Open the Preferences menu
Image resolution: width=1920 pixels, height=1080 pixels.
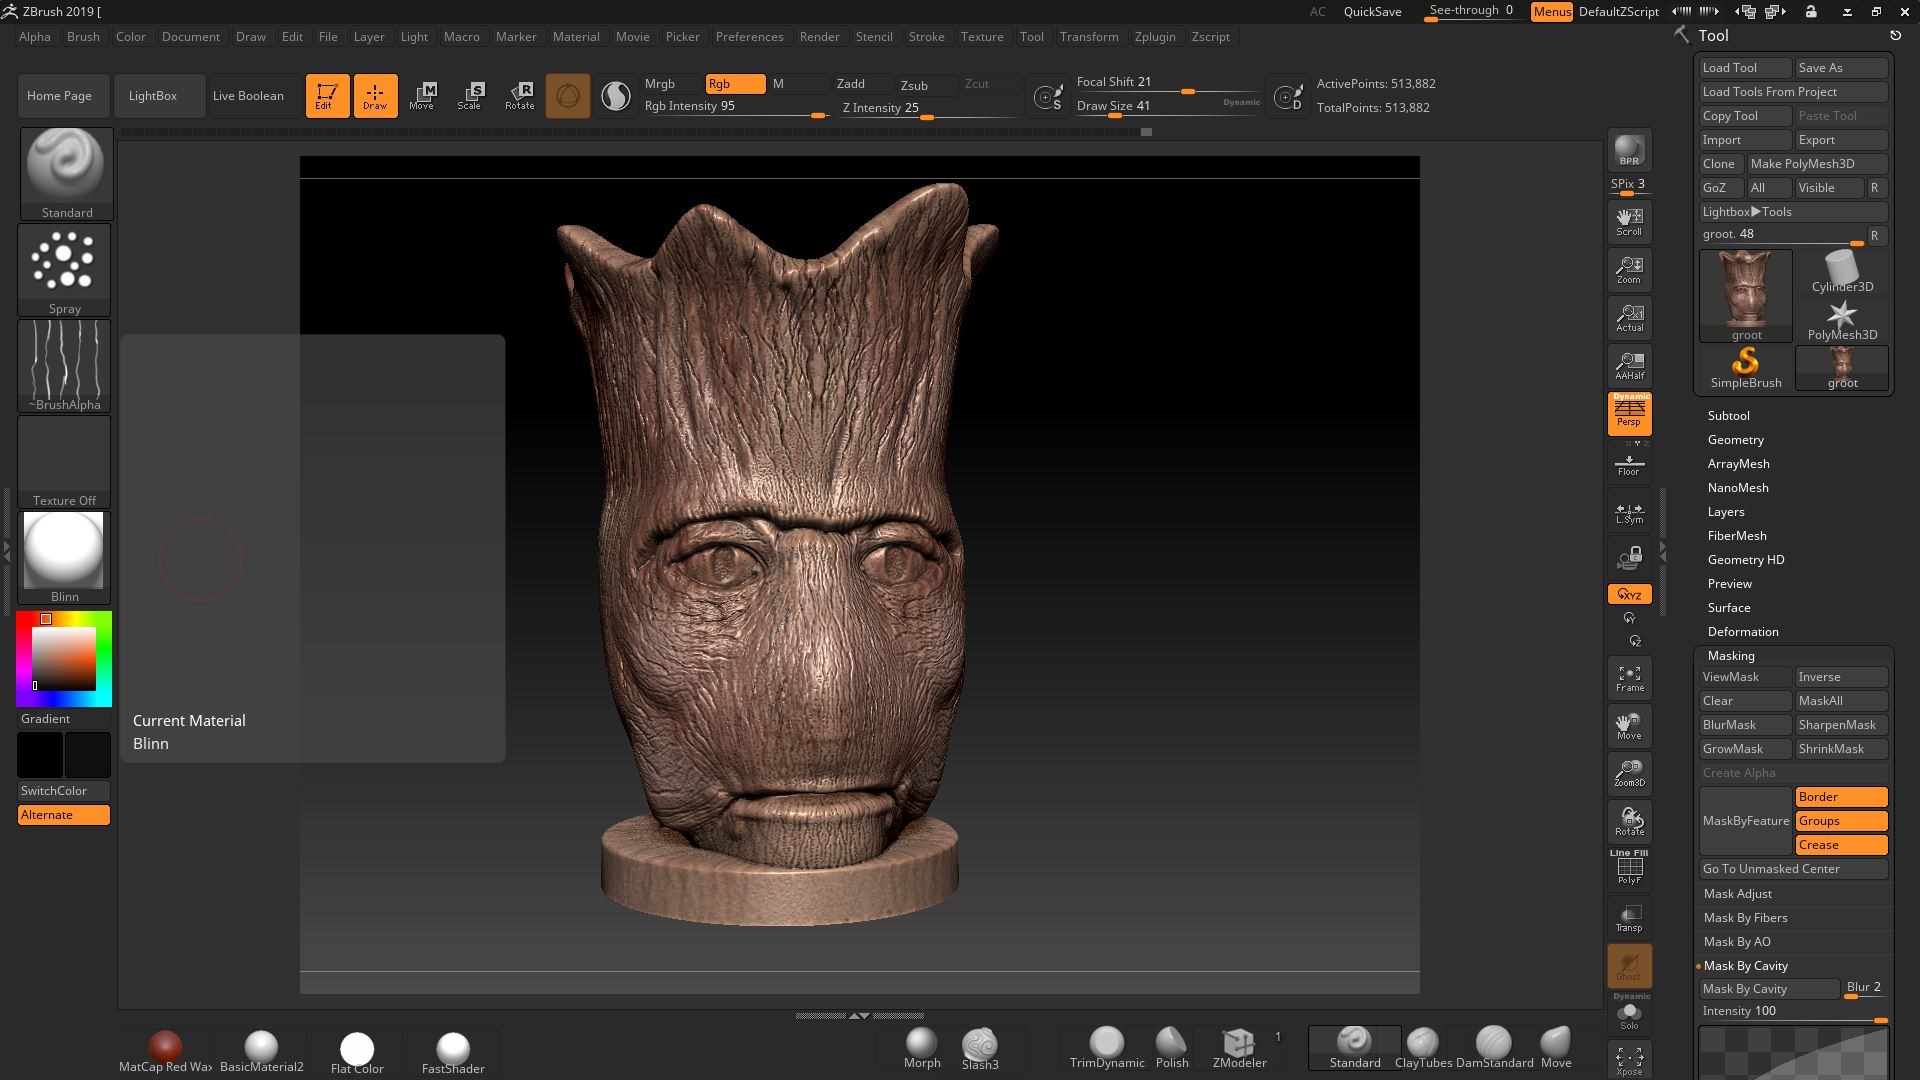[749, 37]
